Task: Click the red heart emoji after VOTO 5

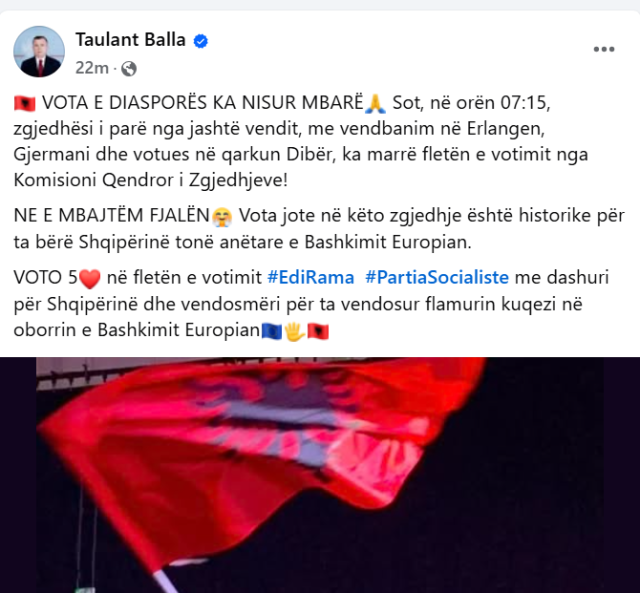Action: 89,279
